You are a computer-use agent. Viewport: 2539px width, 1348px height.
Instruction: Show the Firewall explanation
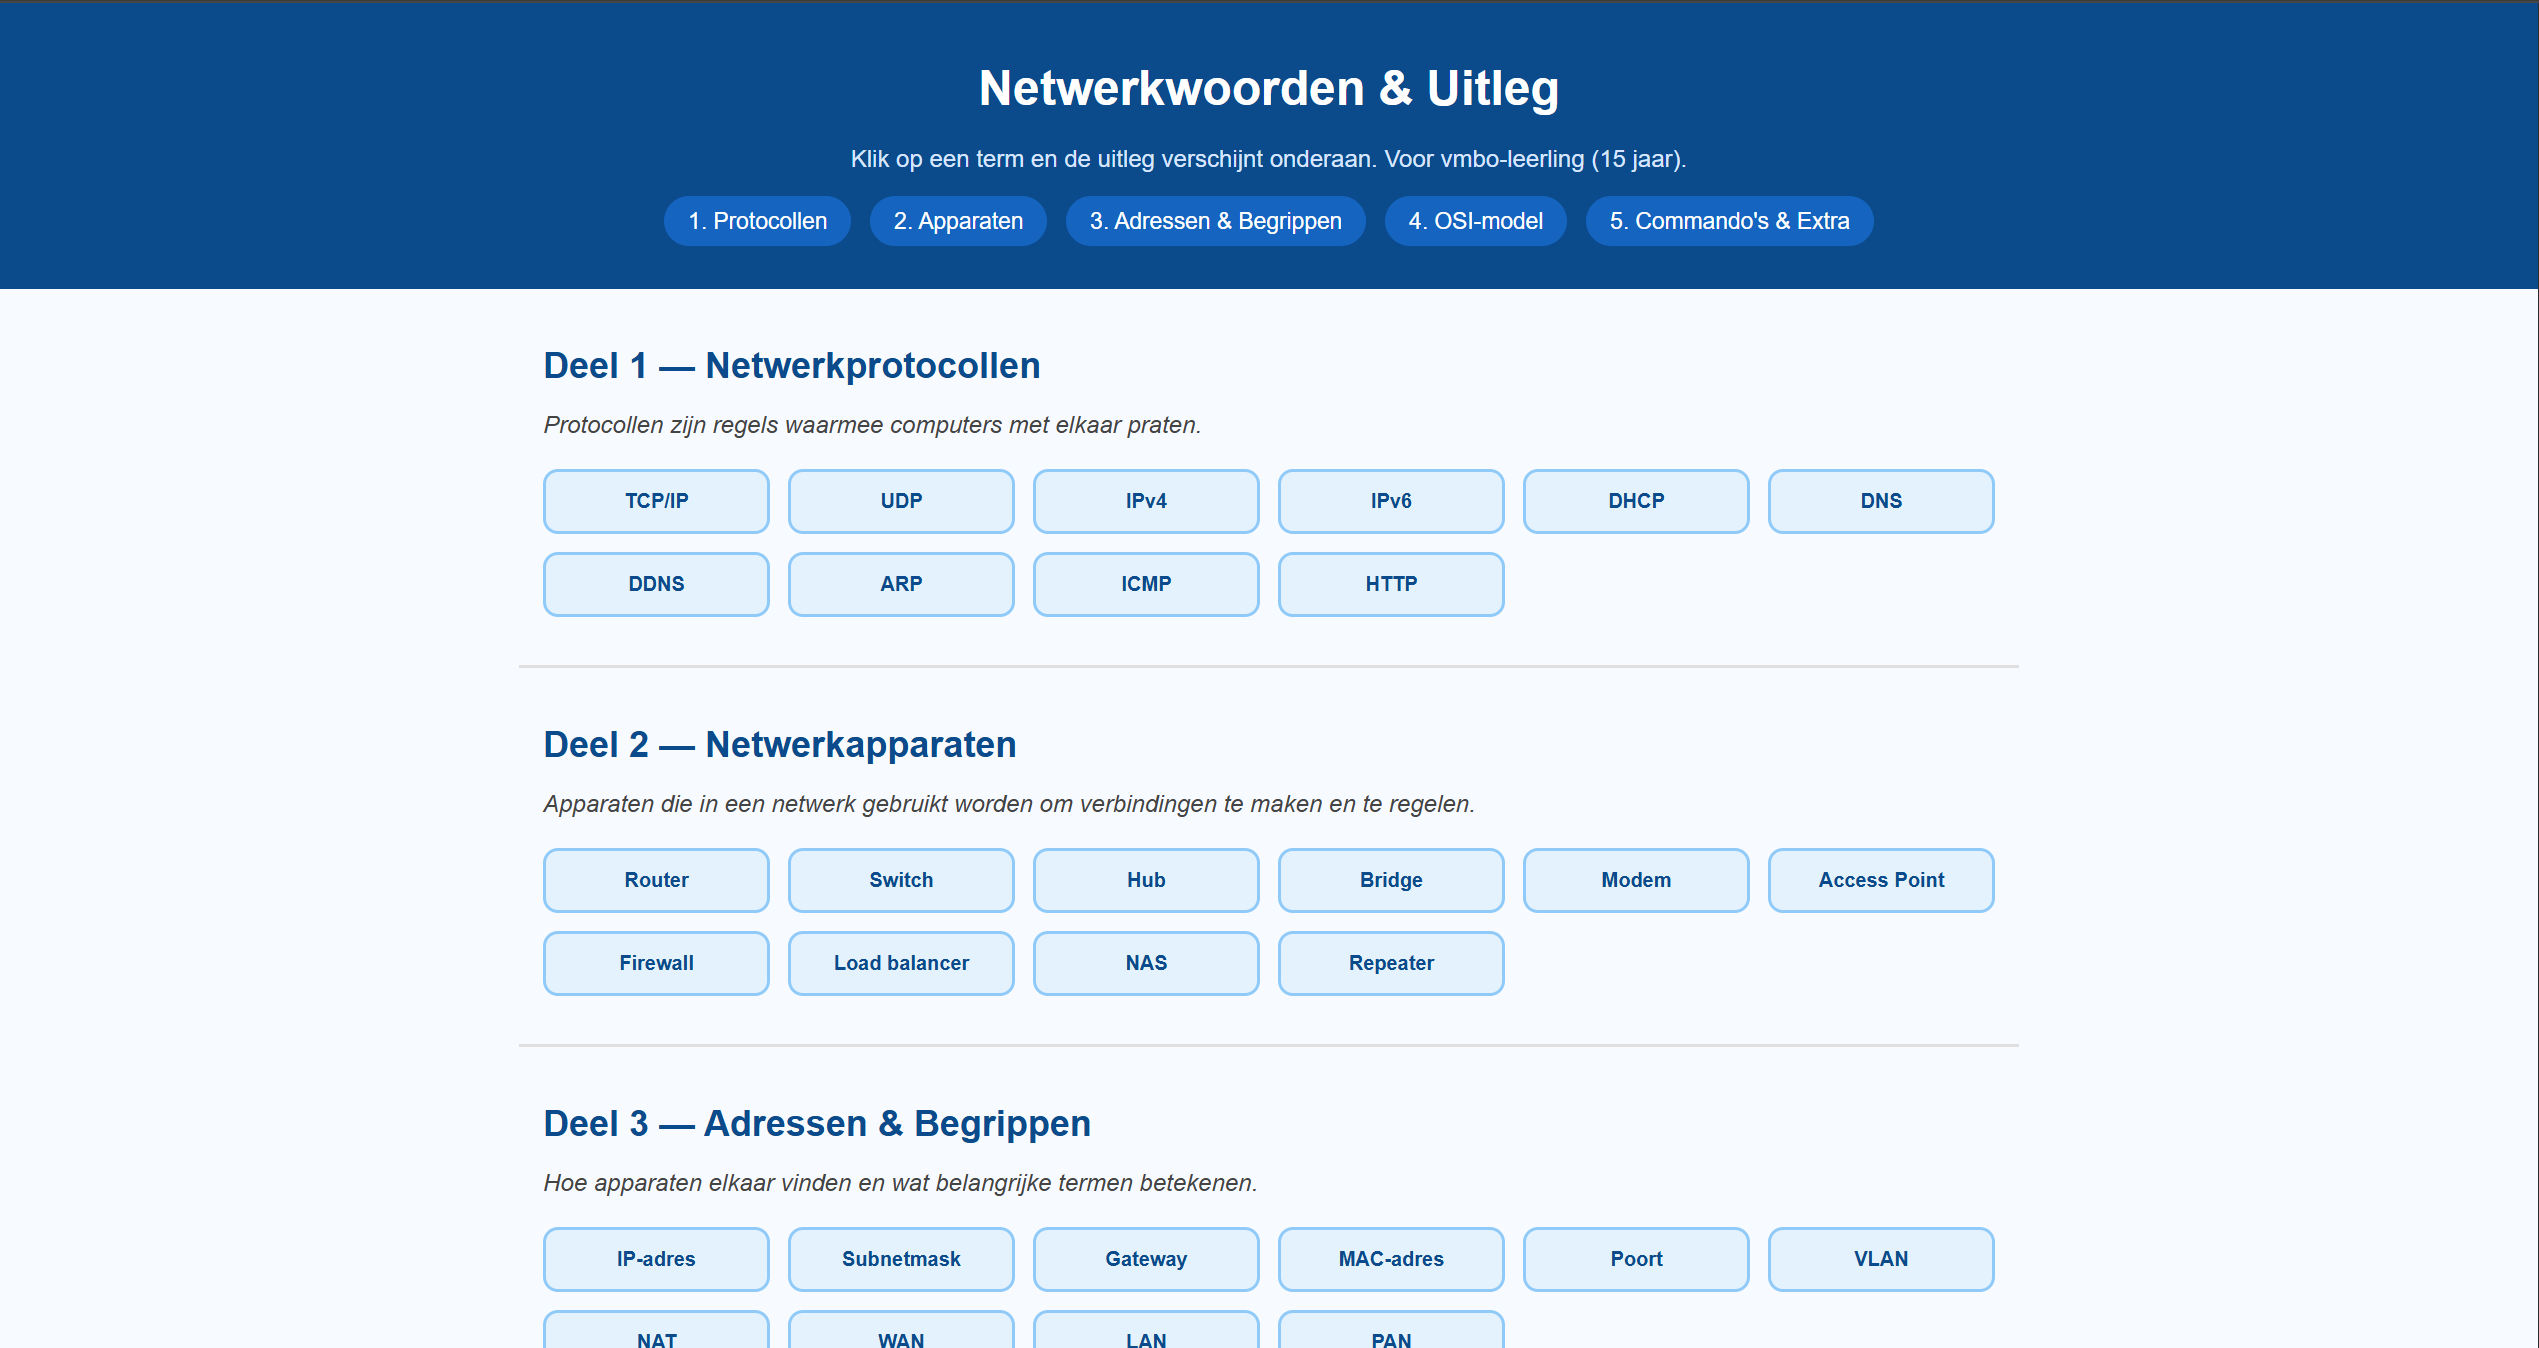click(656, 963)
